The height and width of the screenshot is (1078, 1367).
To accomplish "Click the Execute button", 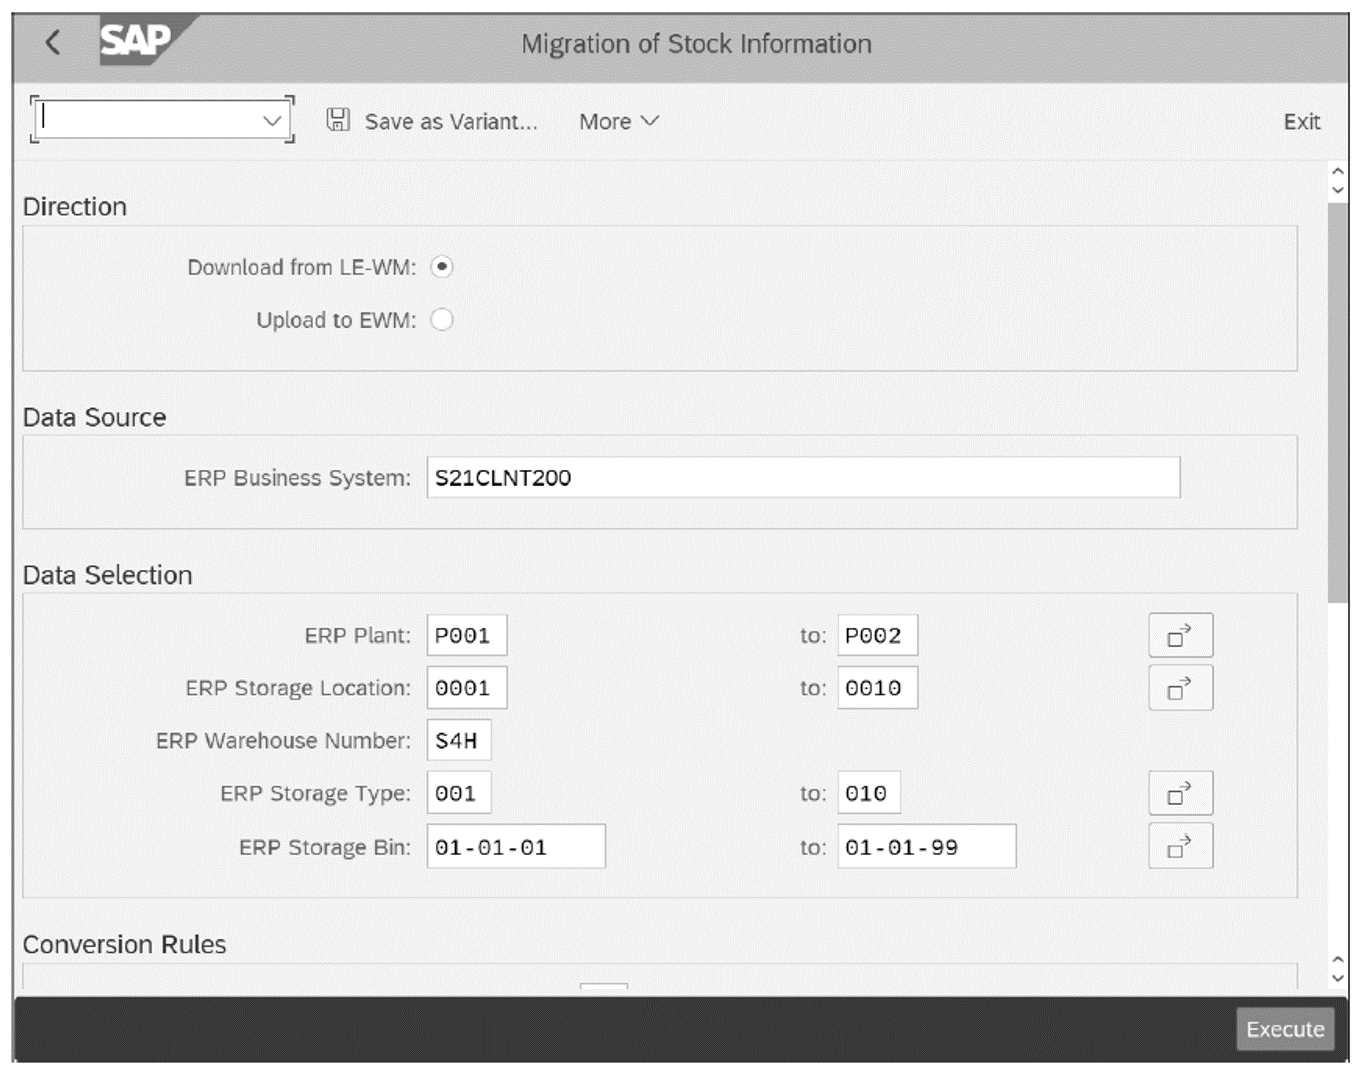I will pyautogui.click(x=1285, y=1029).
